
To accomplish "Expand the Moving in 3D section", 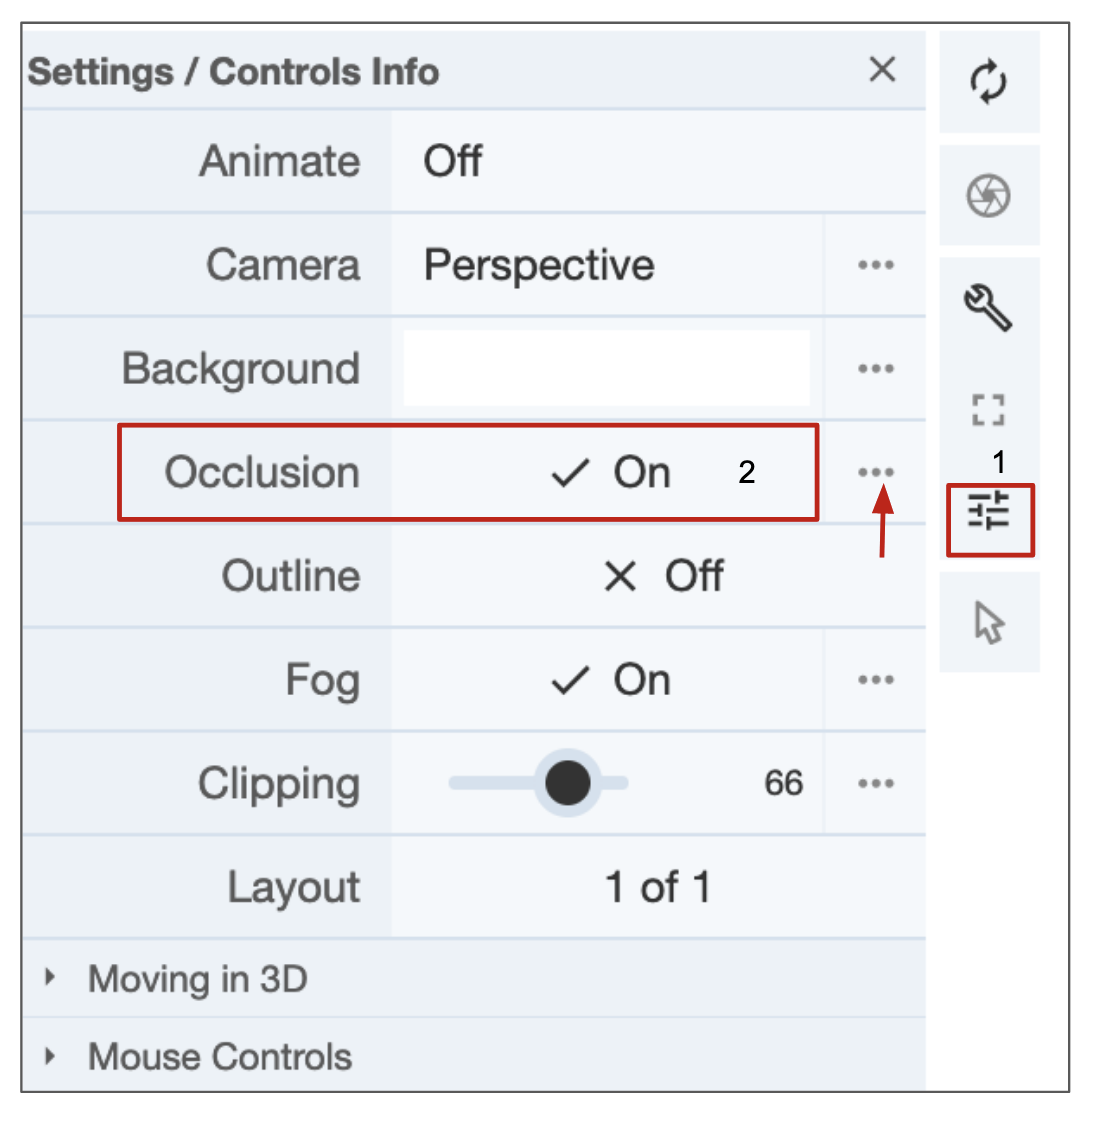I will click(x=197, y=979).
